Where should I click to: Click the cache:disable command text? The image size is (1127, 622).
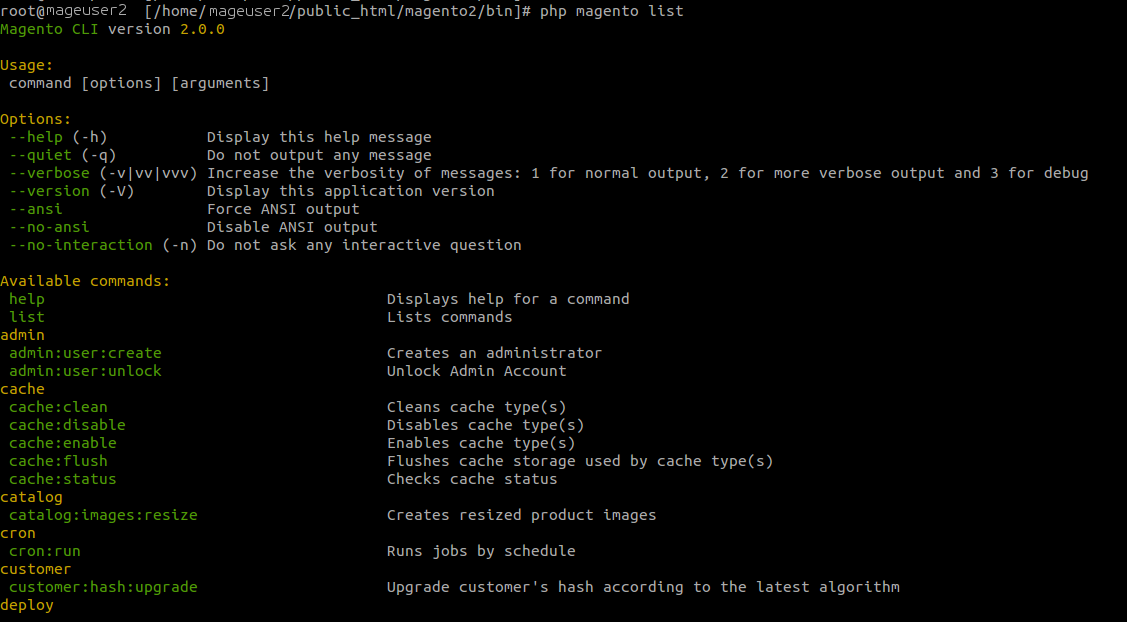(x=67, y=425)
